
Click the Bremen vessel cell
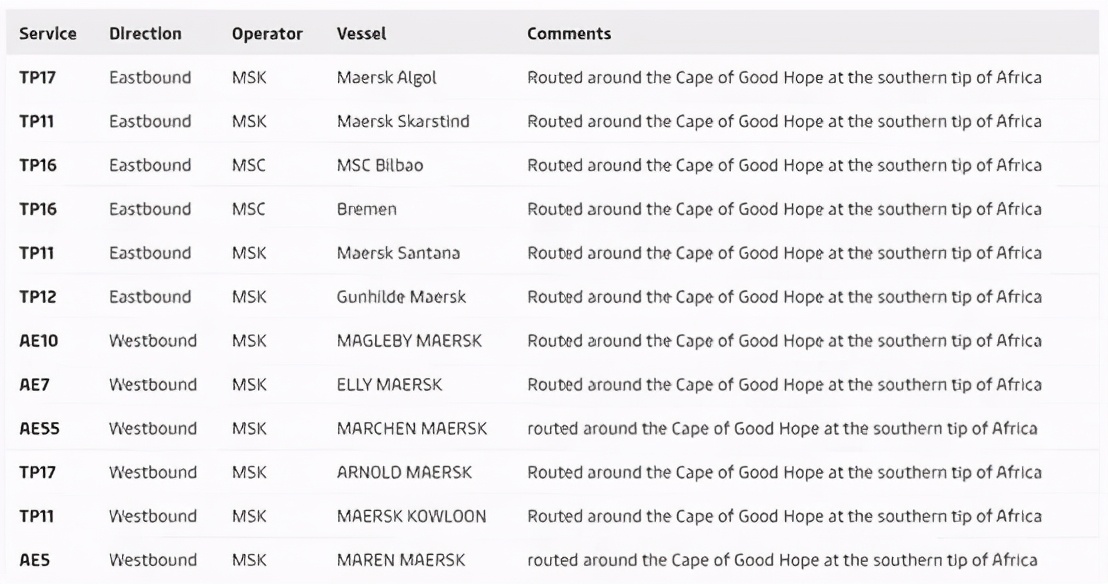tap(367, 210)
